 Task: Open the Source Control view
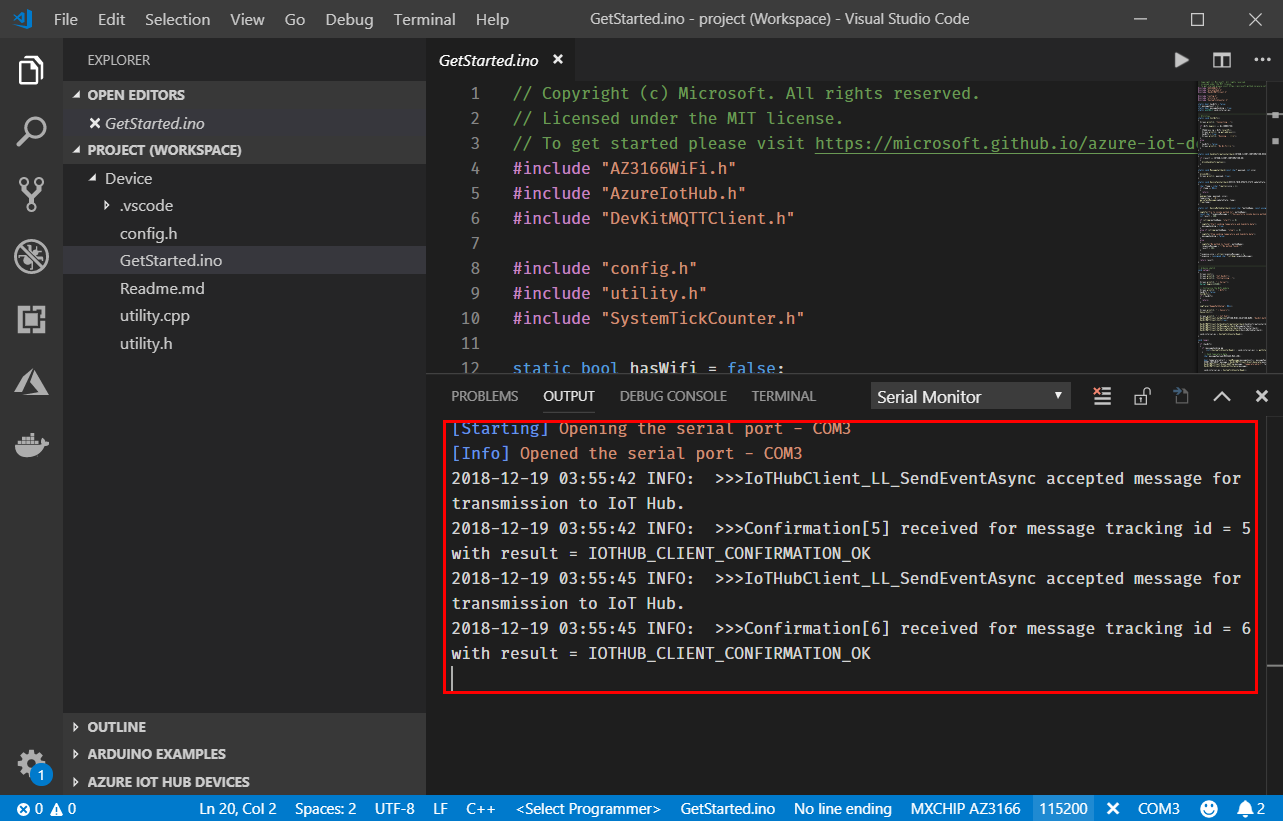pos(31,195)
